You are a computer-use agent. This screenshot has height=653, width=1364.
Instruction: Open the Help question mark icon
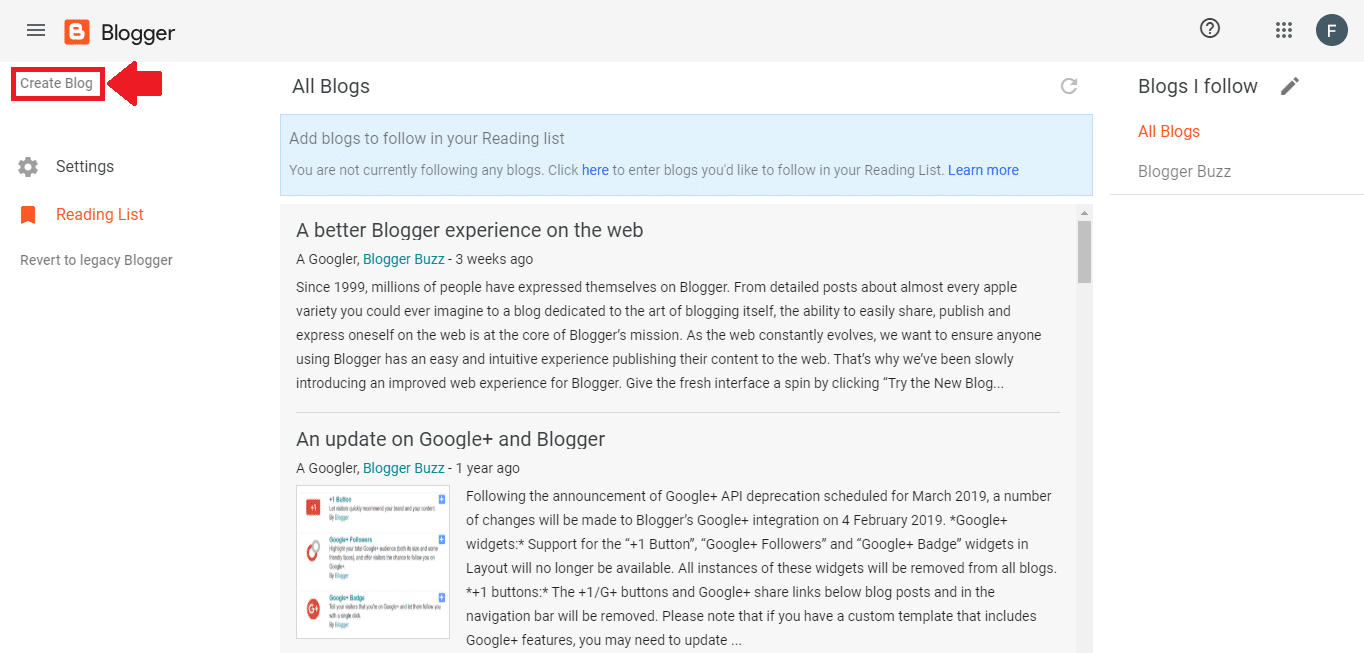point(1210,28)
